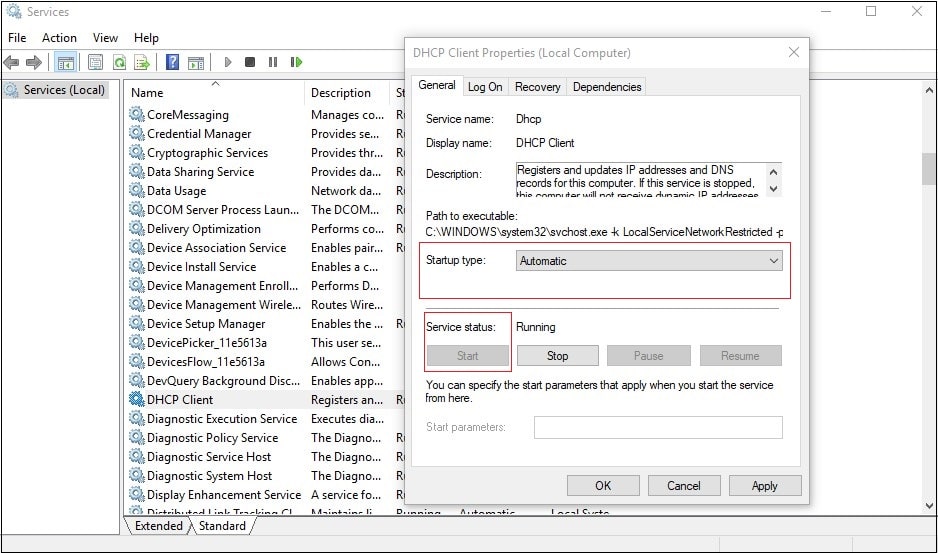
Task: Open the Action menu
Action: pos(59,38)
